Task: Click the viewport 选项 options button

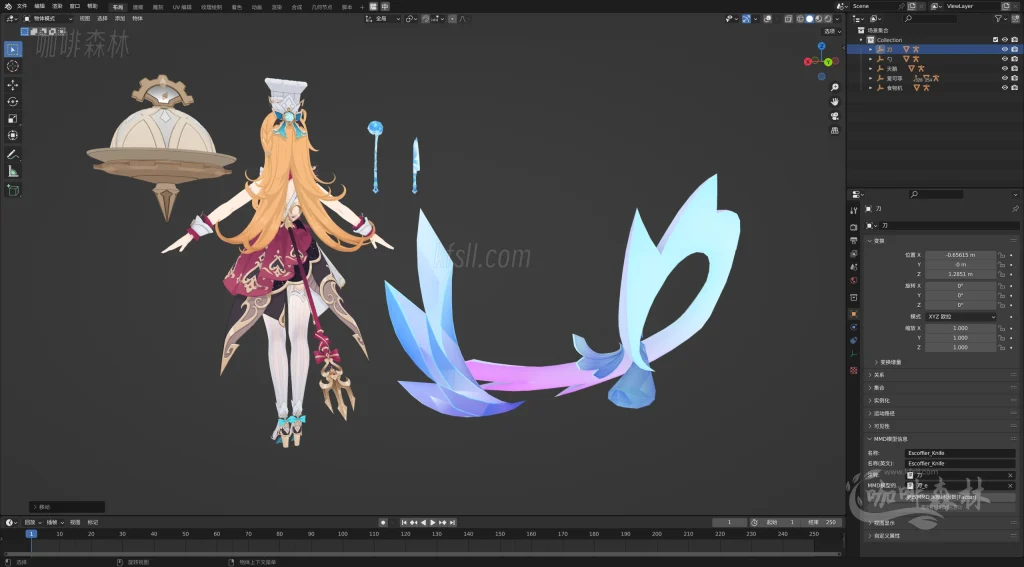Action: (832, 31)
